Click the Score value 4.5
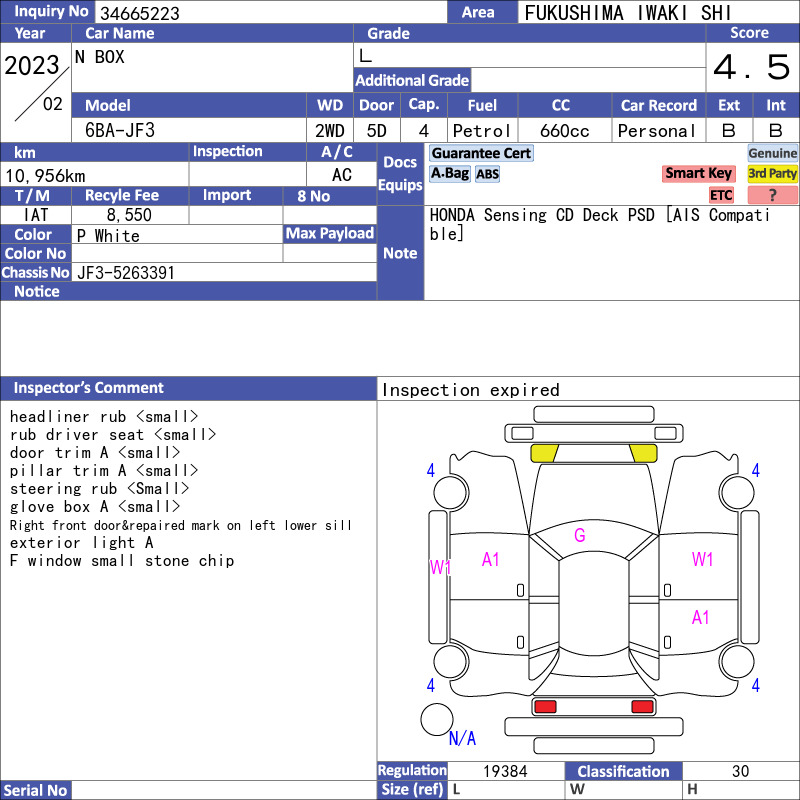Image resolution: width=800 pixels, height=800 pixels. point(752,67)
